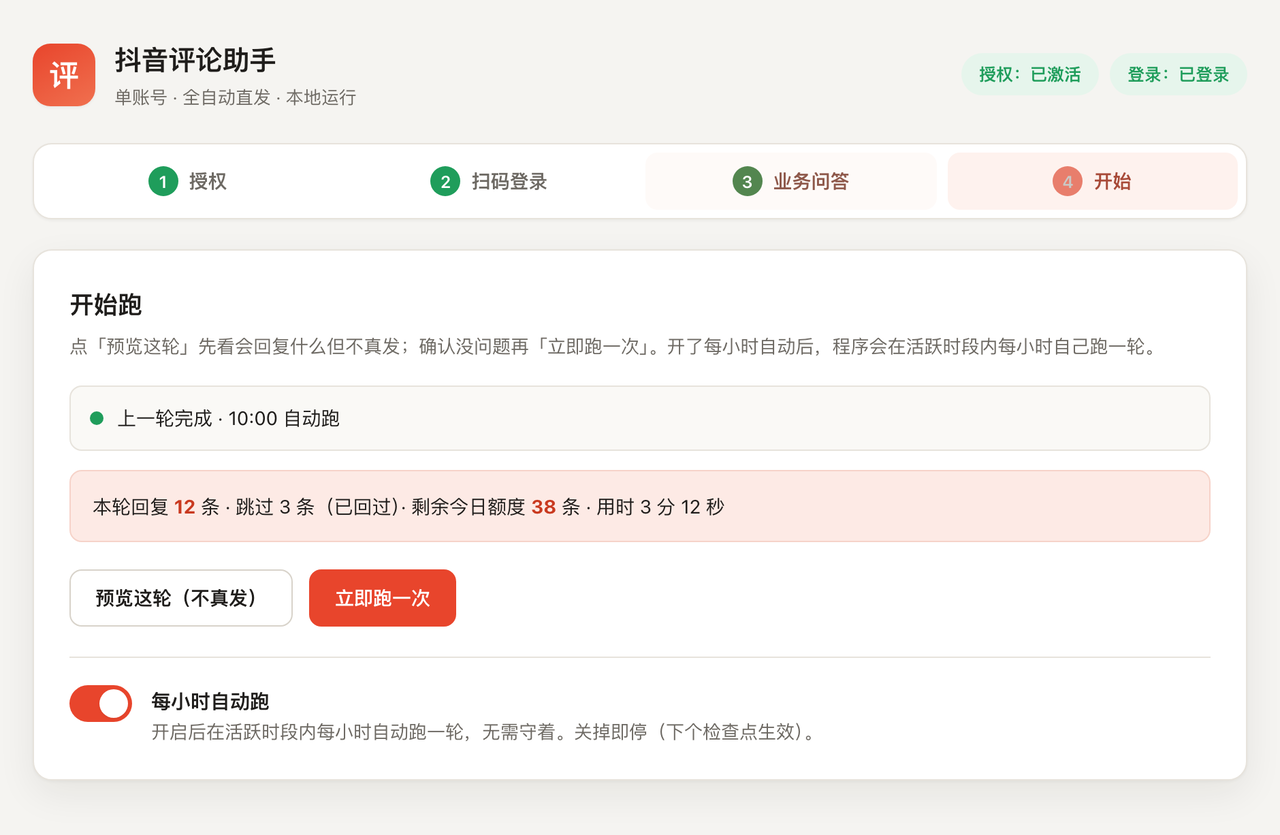Screen dimensions: 1280x835
Task: Turn off the 每小时自动跑 toggle switch
Action: (x=101, y=703)
